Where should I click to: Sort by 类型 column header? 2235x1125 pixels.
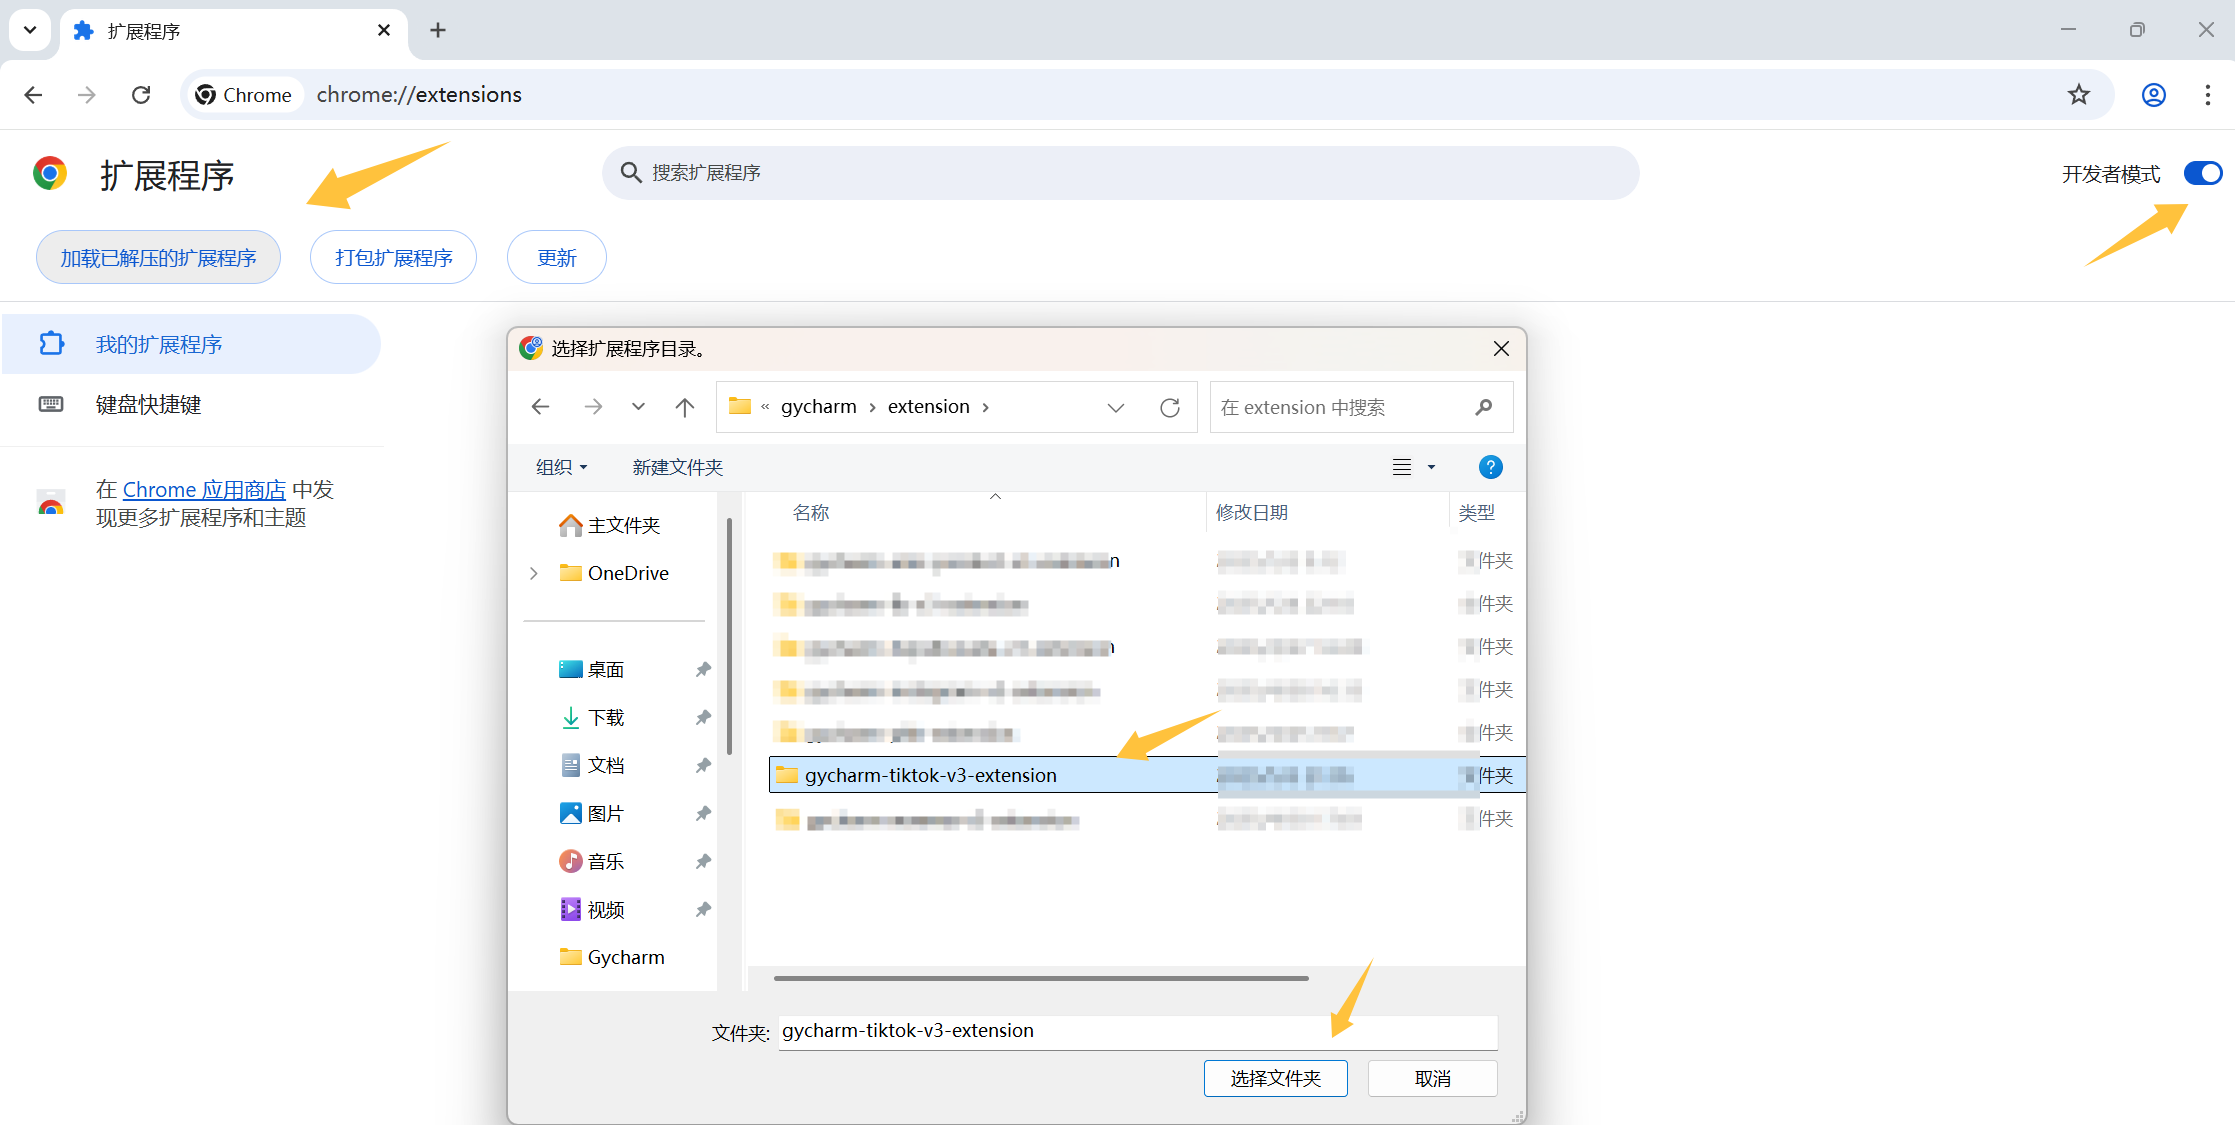pyautogui.click(x=1477, y=513)
